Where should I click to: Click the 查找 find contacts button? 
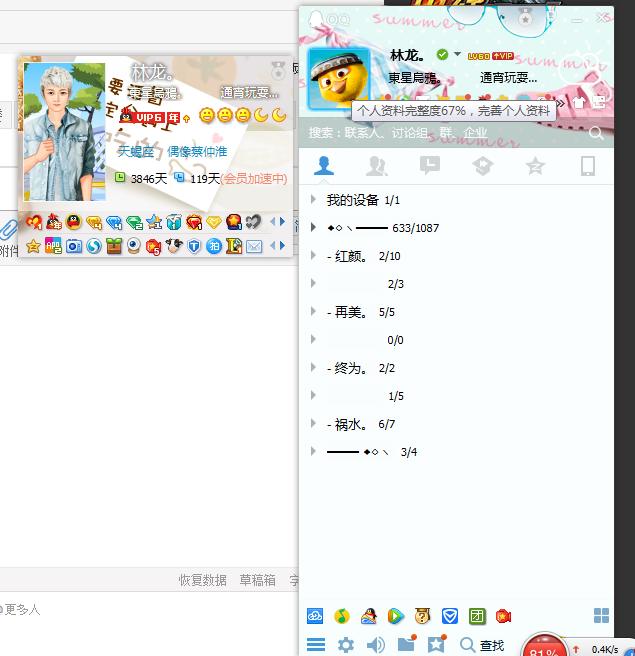point(482,645)
